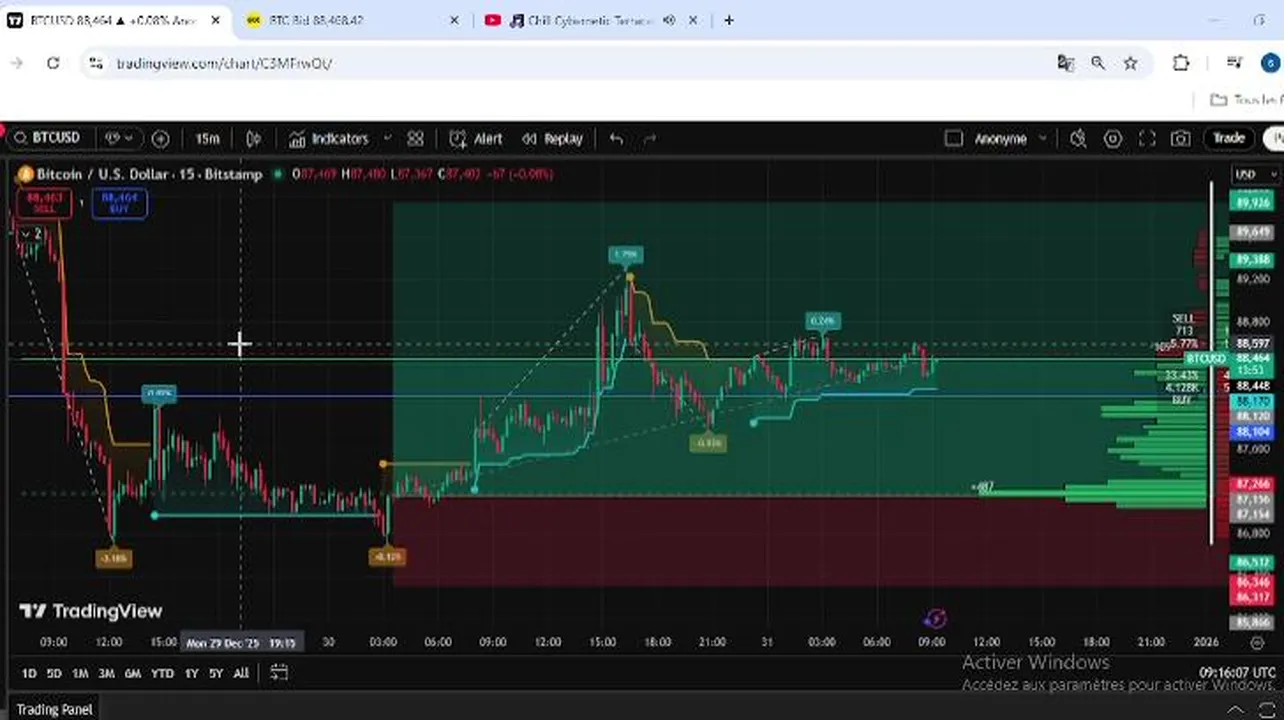Click the purple replay marker on timeline
Screen dimensions: 1284x720
click(x=935, y=619)
